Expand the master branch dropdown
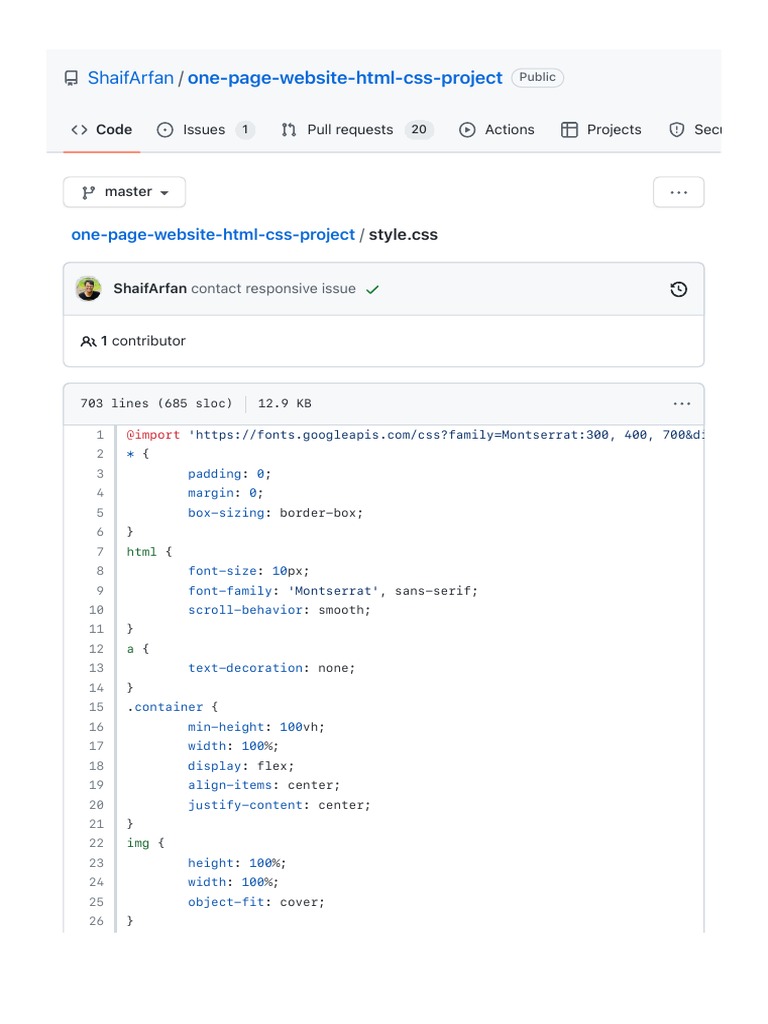Image resolution: width=768 pixels, height=1024 pixels. point(124,192)
